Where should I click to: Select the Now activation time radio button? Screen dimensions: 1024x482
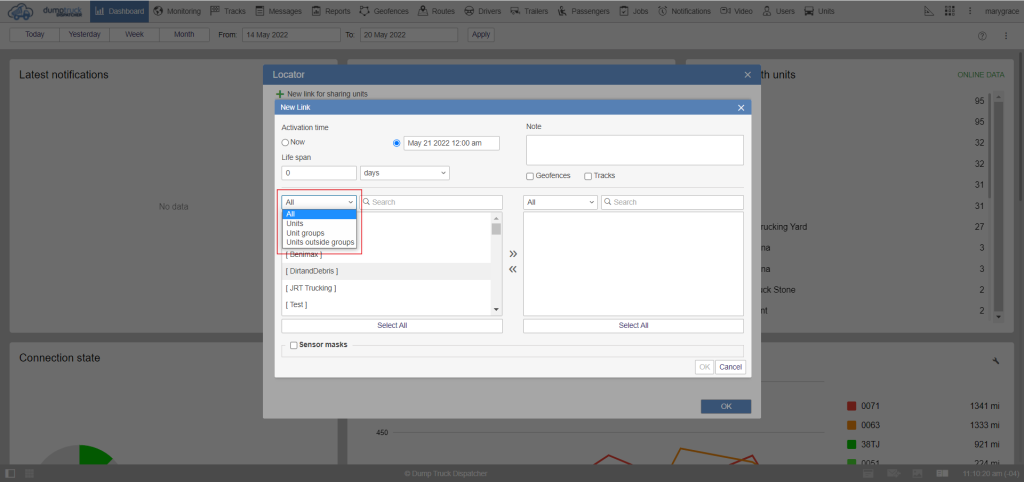tap(285, 143)
